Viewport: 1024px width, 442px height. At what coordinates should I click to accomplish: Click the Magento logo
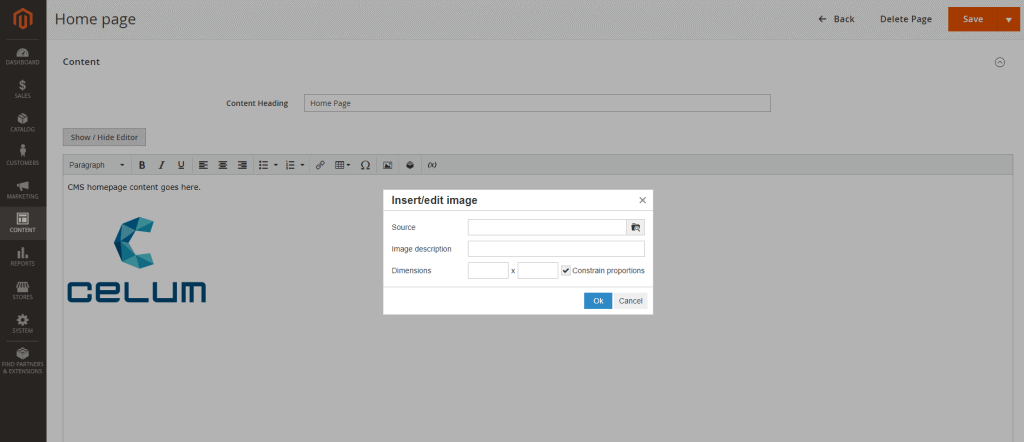tap(23, 19)
